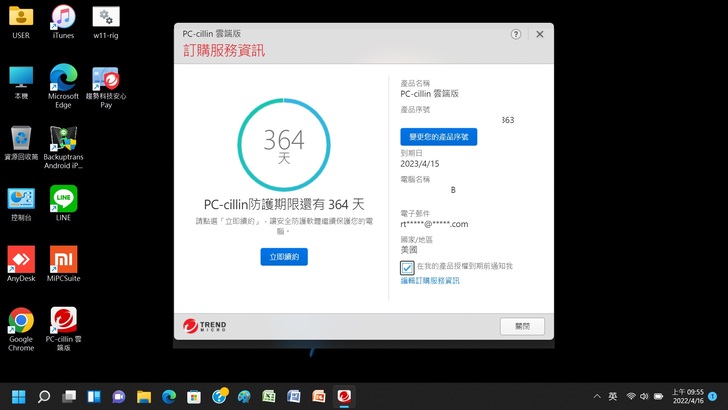Launch Microsoft Edge desktop shortcut
Viewport: 728px width, 410px height.
[63, 86]
